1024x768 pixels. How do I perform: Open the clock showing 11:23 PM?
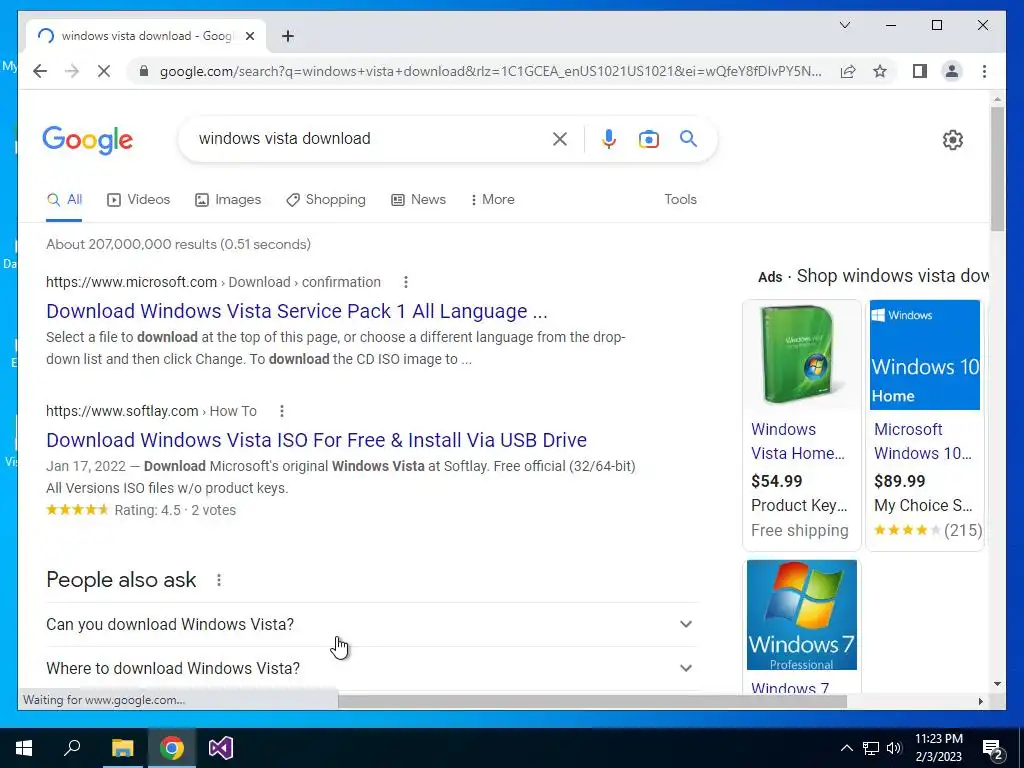(x=938, y=748)
